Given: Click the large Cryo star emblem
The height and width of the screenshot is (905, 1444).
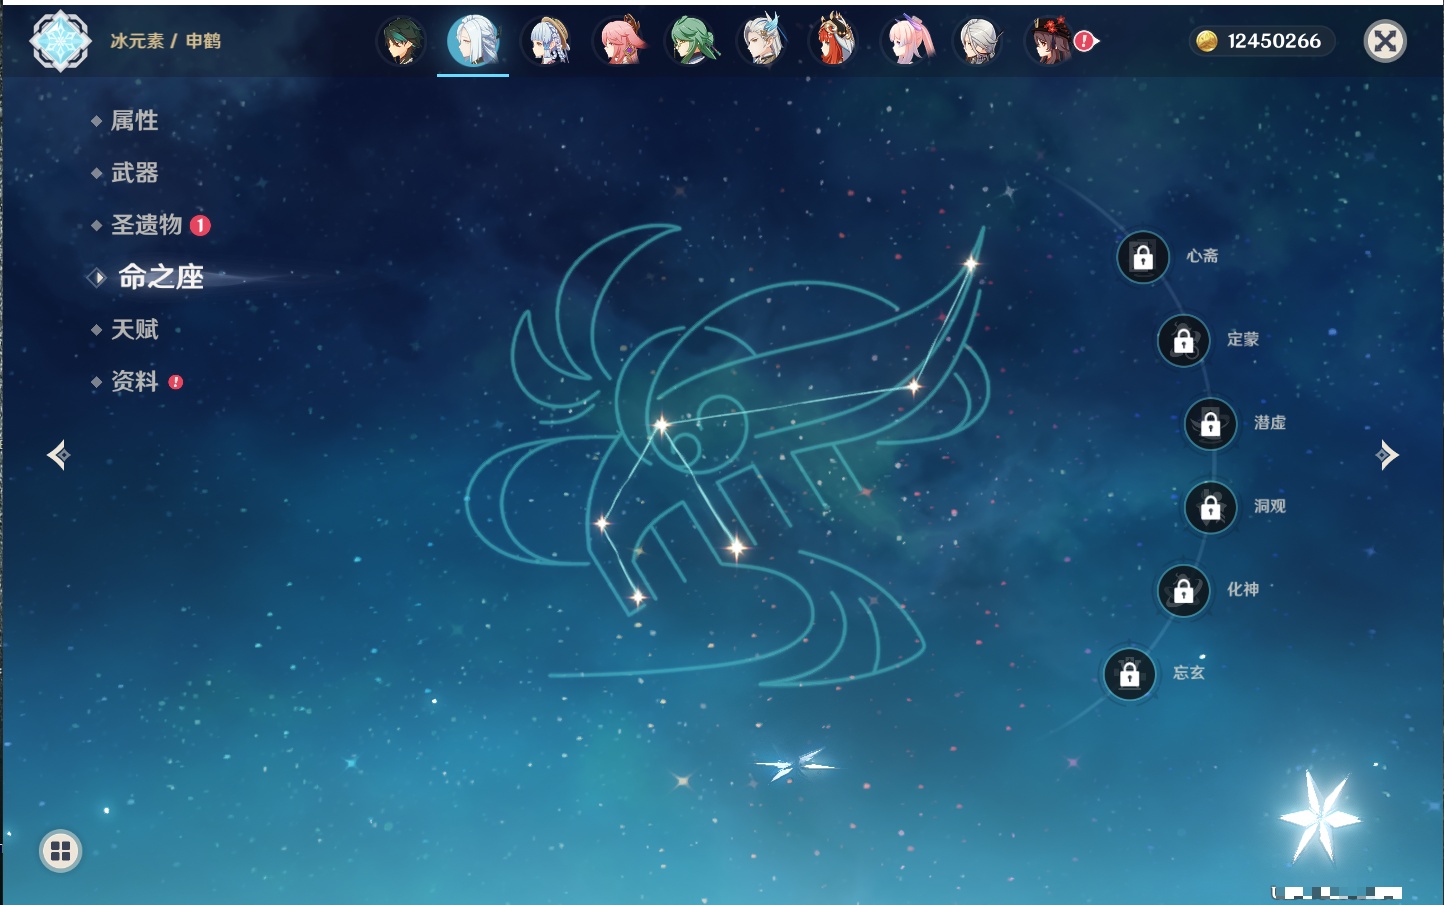Looking at the screenshot, I should (1320, 817).
